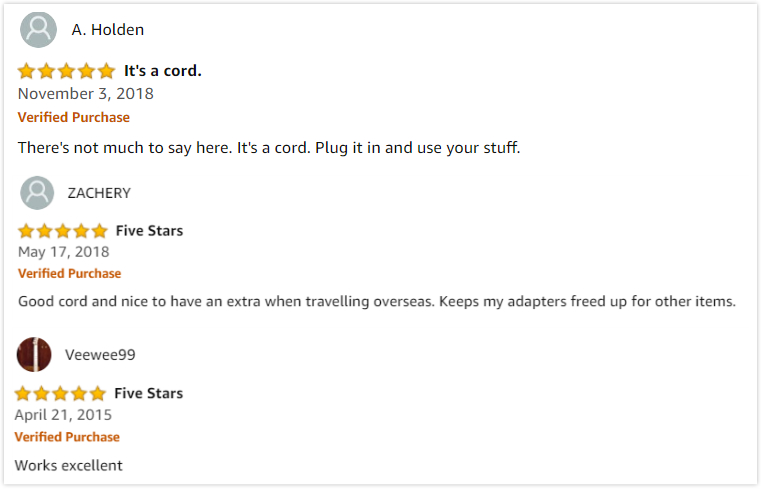Click Veewee99's profile picture
Screen dimensions: 761x489
click(34, 354)
